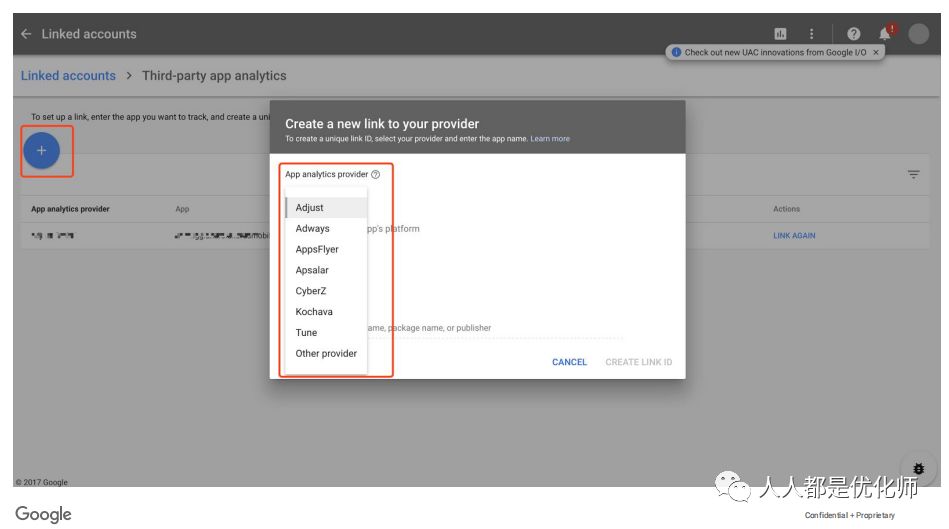Open Linked accounts breadcrumb link
This screenshot has width=949, height=529.
[x=68, y=76]
